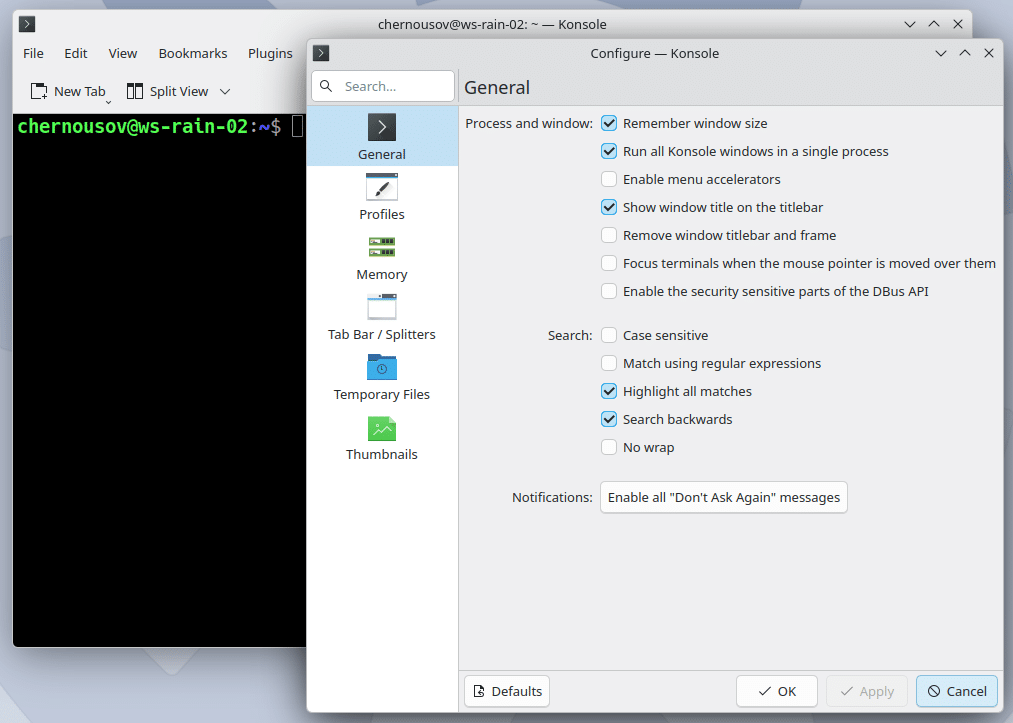Enable Remove window titlebar and frame
This screenshot has width=1013, height=723.
click(609, 235)
